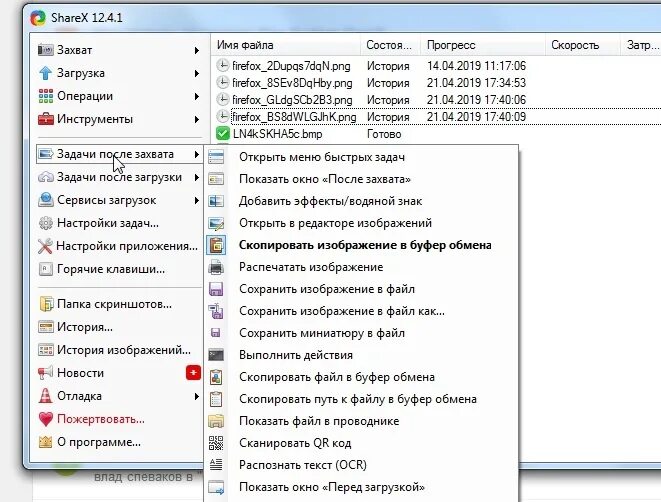Click the red unread news badge

[193, 373]
